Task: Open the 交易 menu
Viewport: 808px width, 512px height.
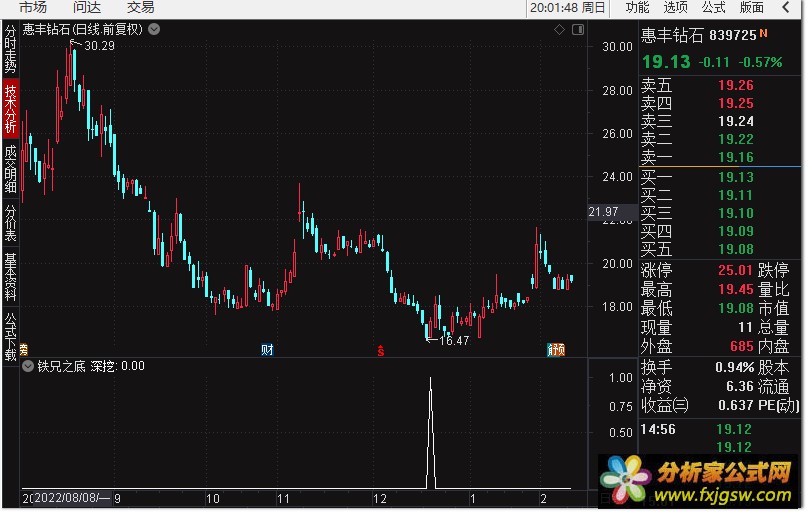Action: pyautogui.click(x=140, y=7)
